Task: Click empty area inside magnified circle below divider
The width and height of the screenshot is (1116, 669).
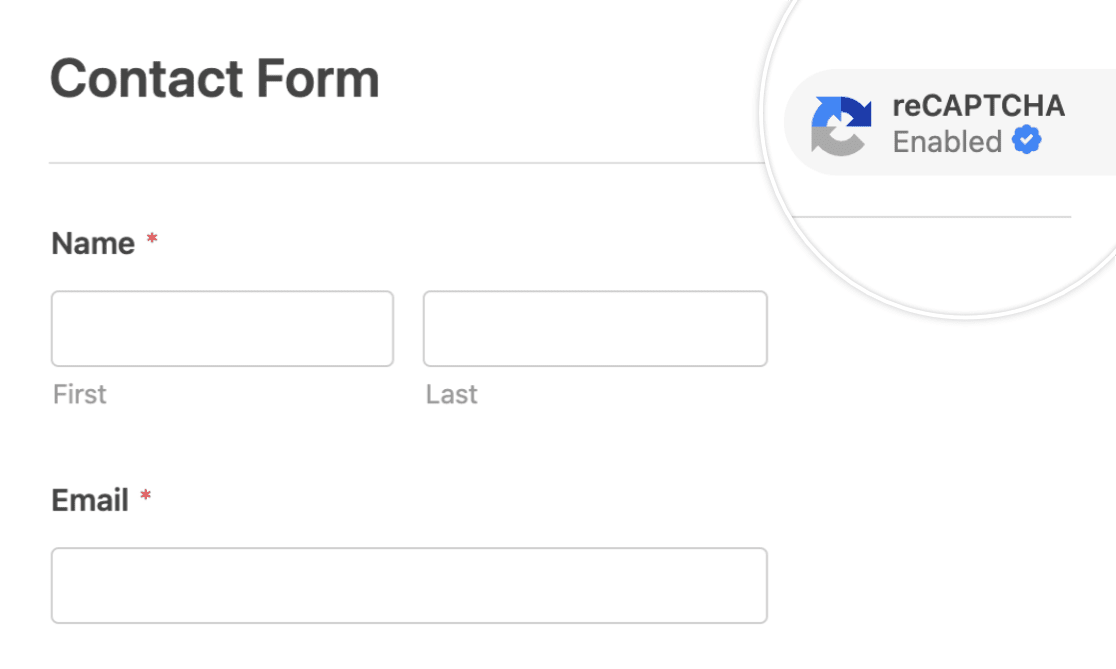Action: 940,260
